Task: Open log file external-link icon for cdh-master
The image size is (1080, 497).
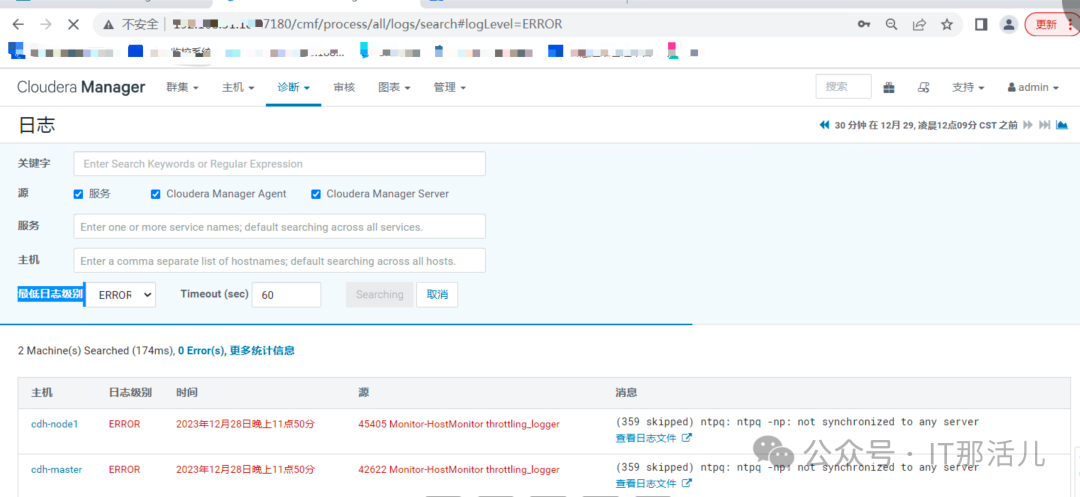Action: point(687,483)
